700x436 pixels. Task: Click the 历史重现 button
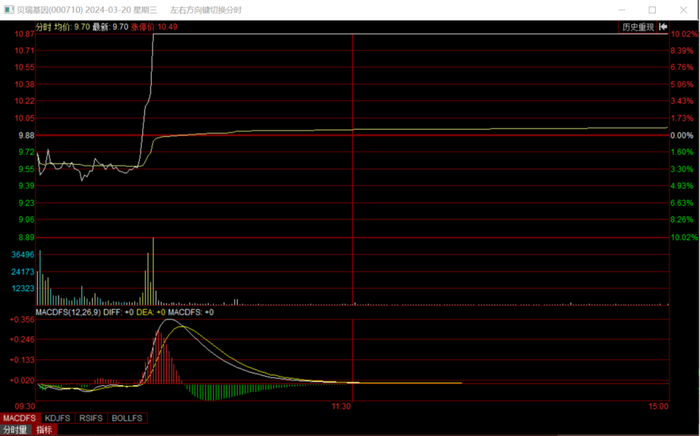point(638,27)
